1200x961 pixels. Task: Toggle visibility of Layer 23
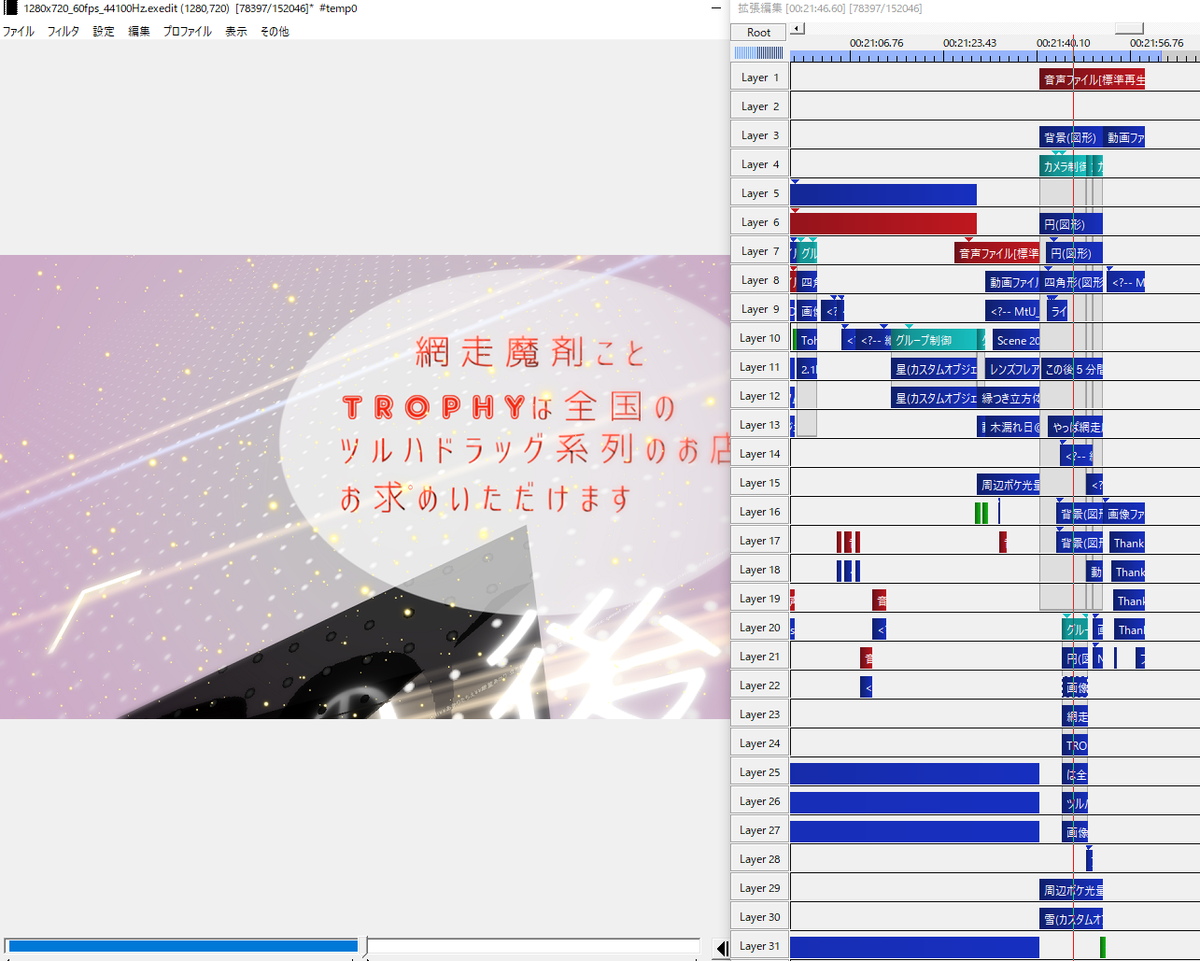[760, 714]
